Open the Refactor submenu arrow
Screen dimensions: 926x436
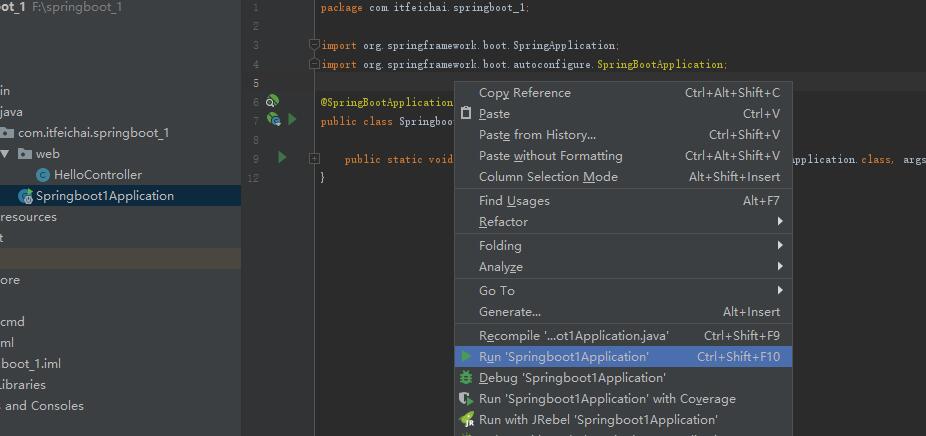coord(780,222)
